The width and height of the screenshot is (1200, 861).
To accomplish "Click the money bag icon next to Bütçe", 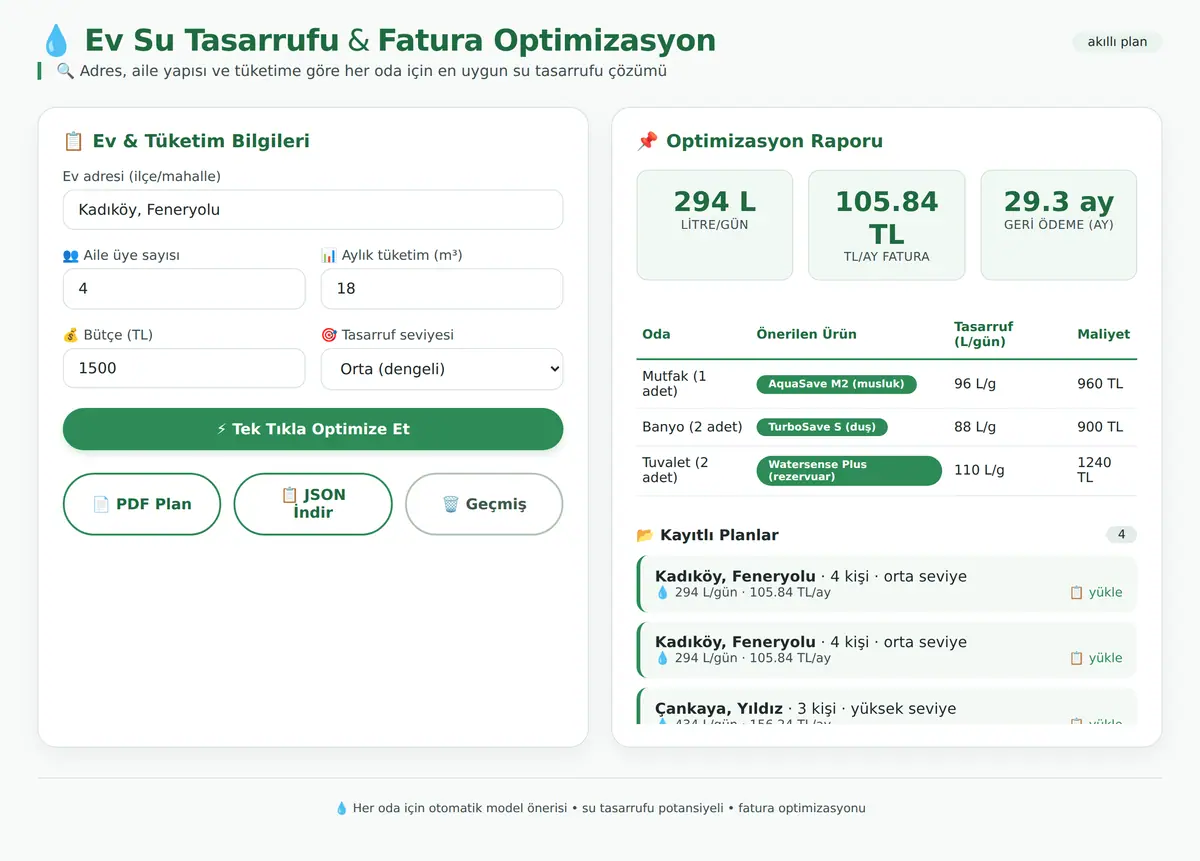I will pyautogui.click(x=70, y=335).
